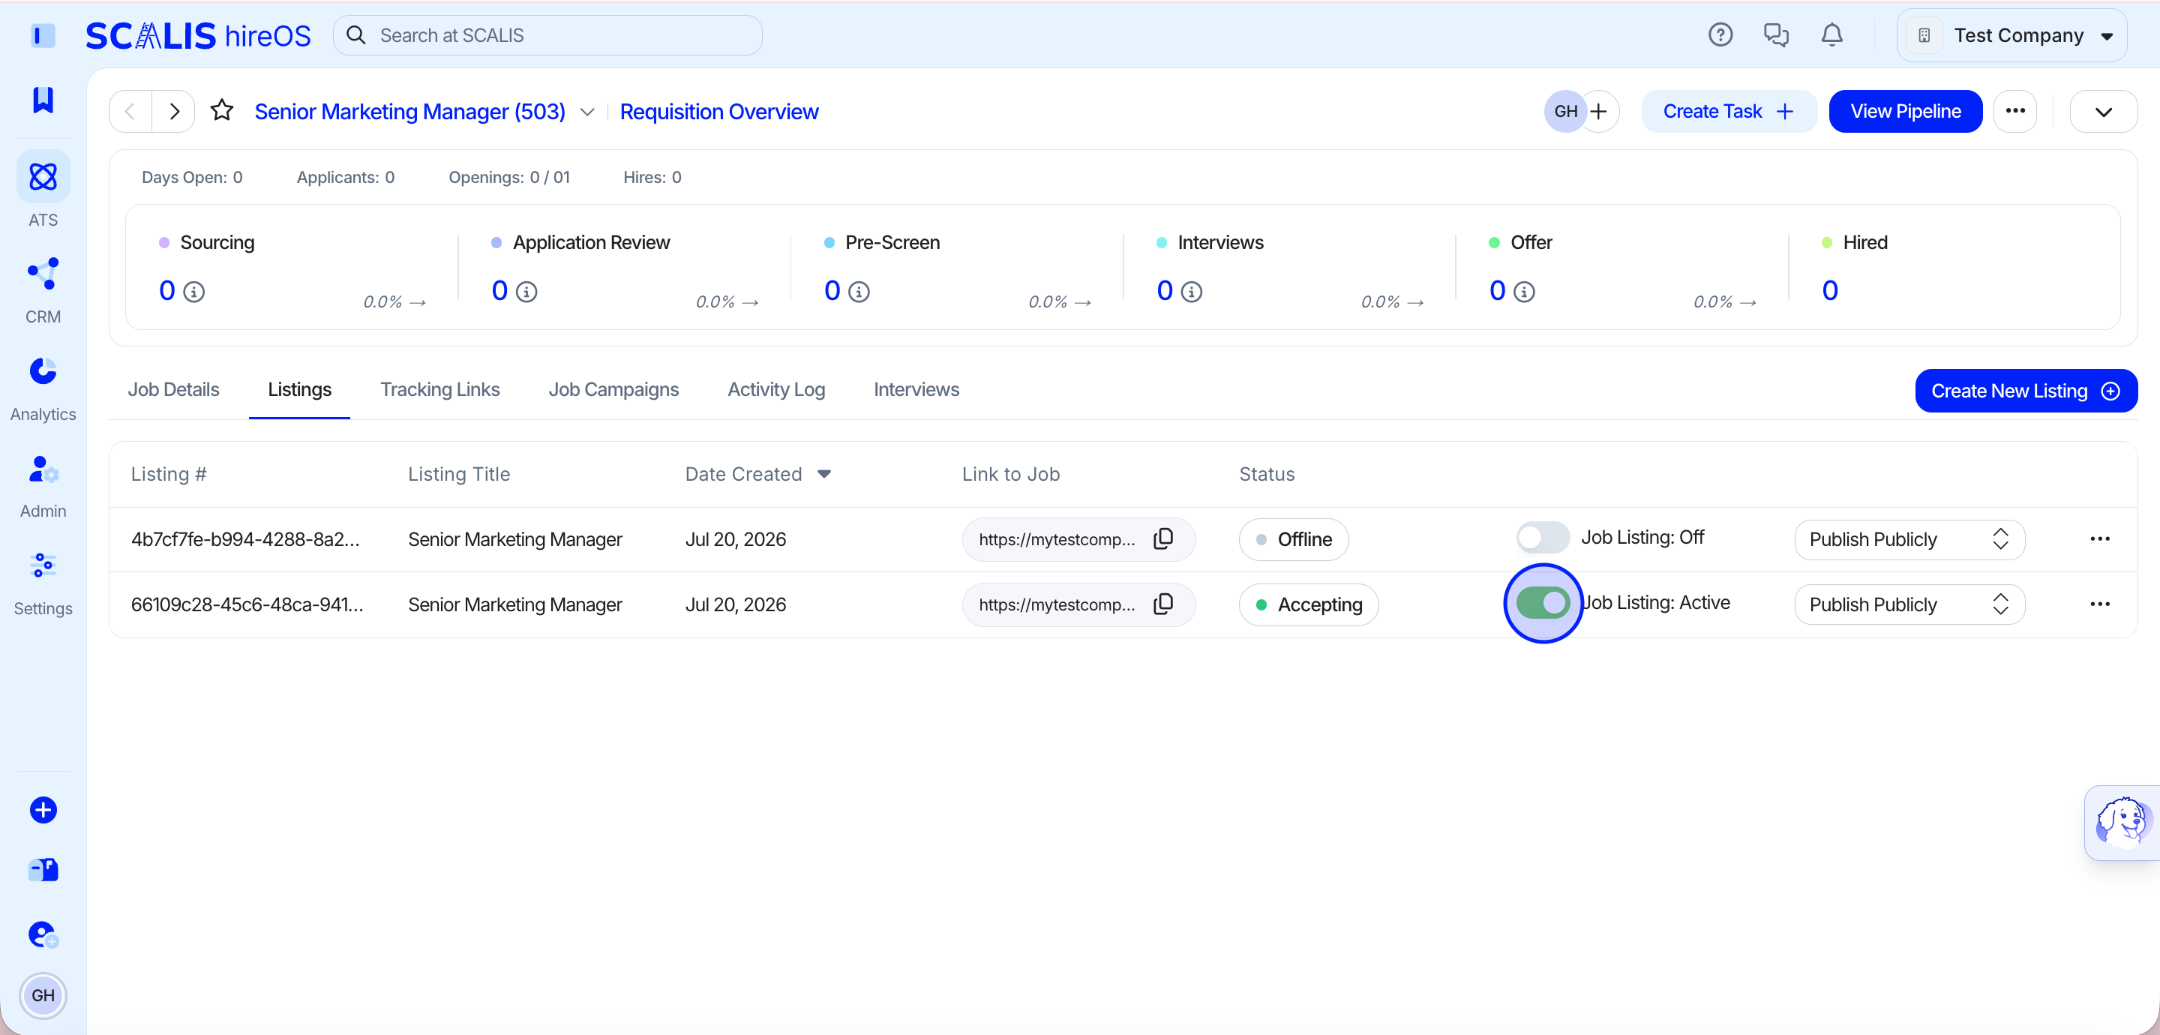Open more options for Accepting listing row

2100,604
